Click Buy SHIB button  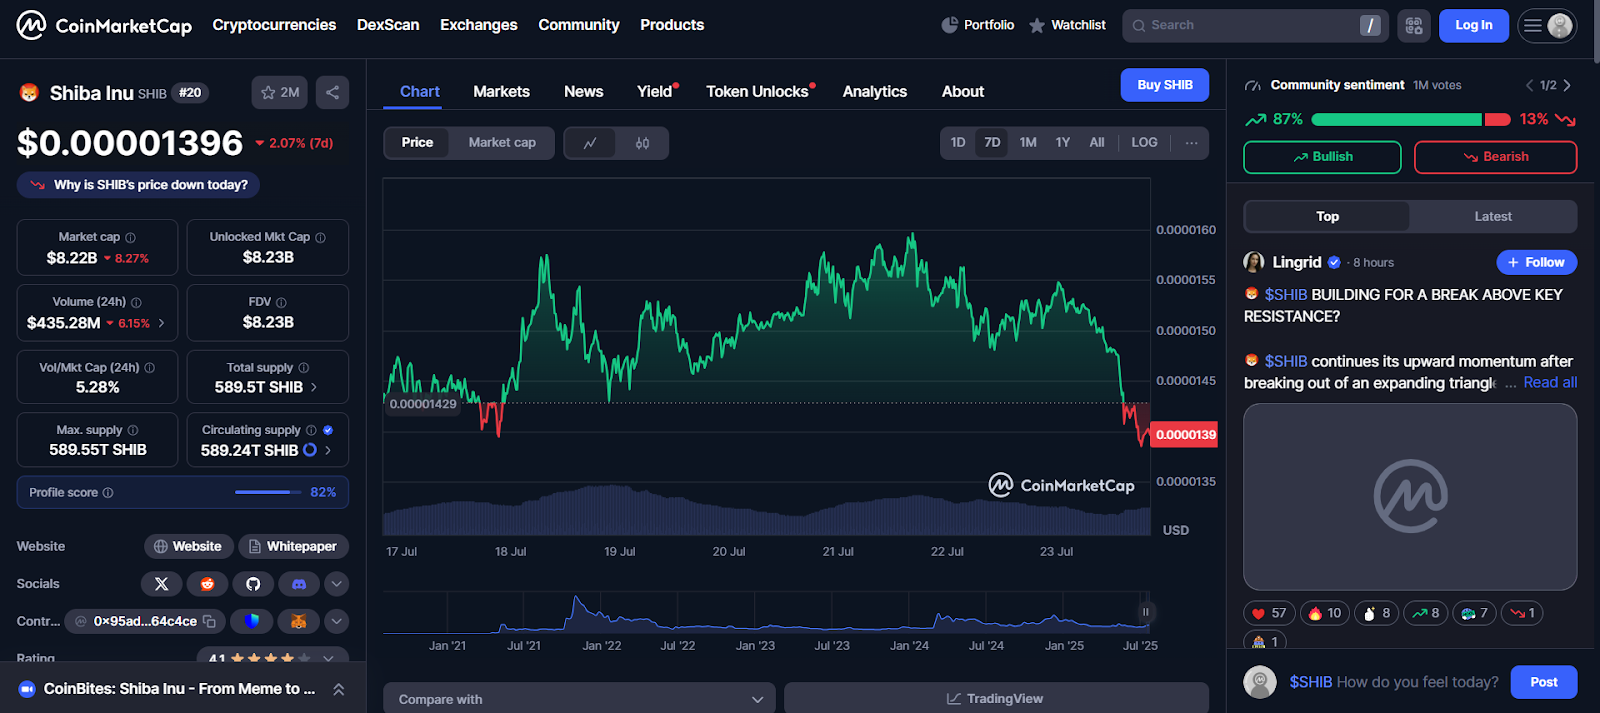coord(1165,85)
